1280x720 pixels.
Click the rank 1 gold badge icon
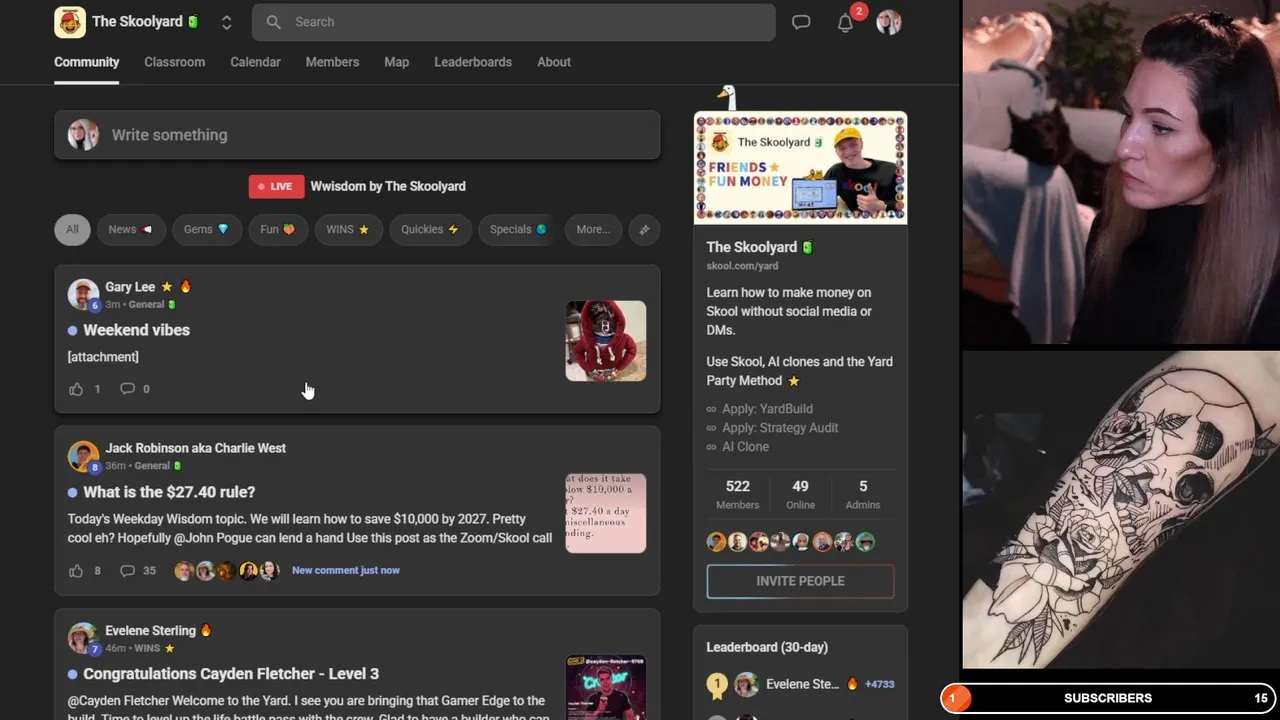point(717,685)
